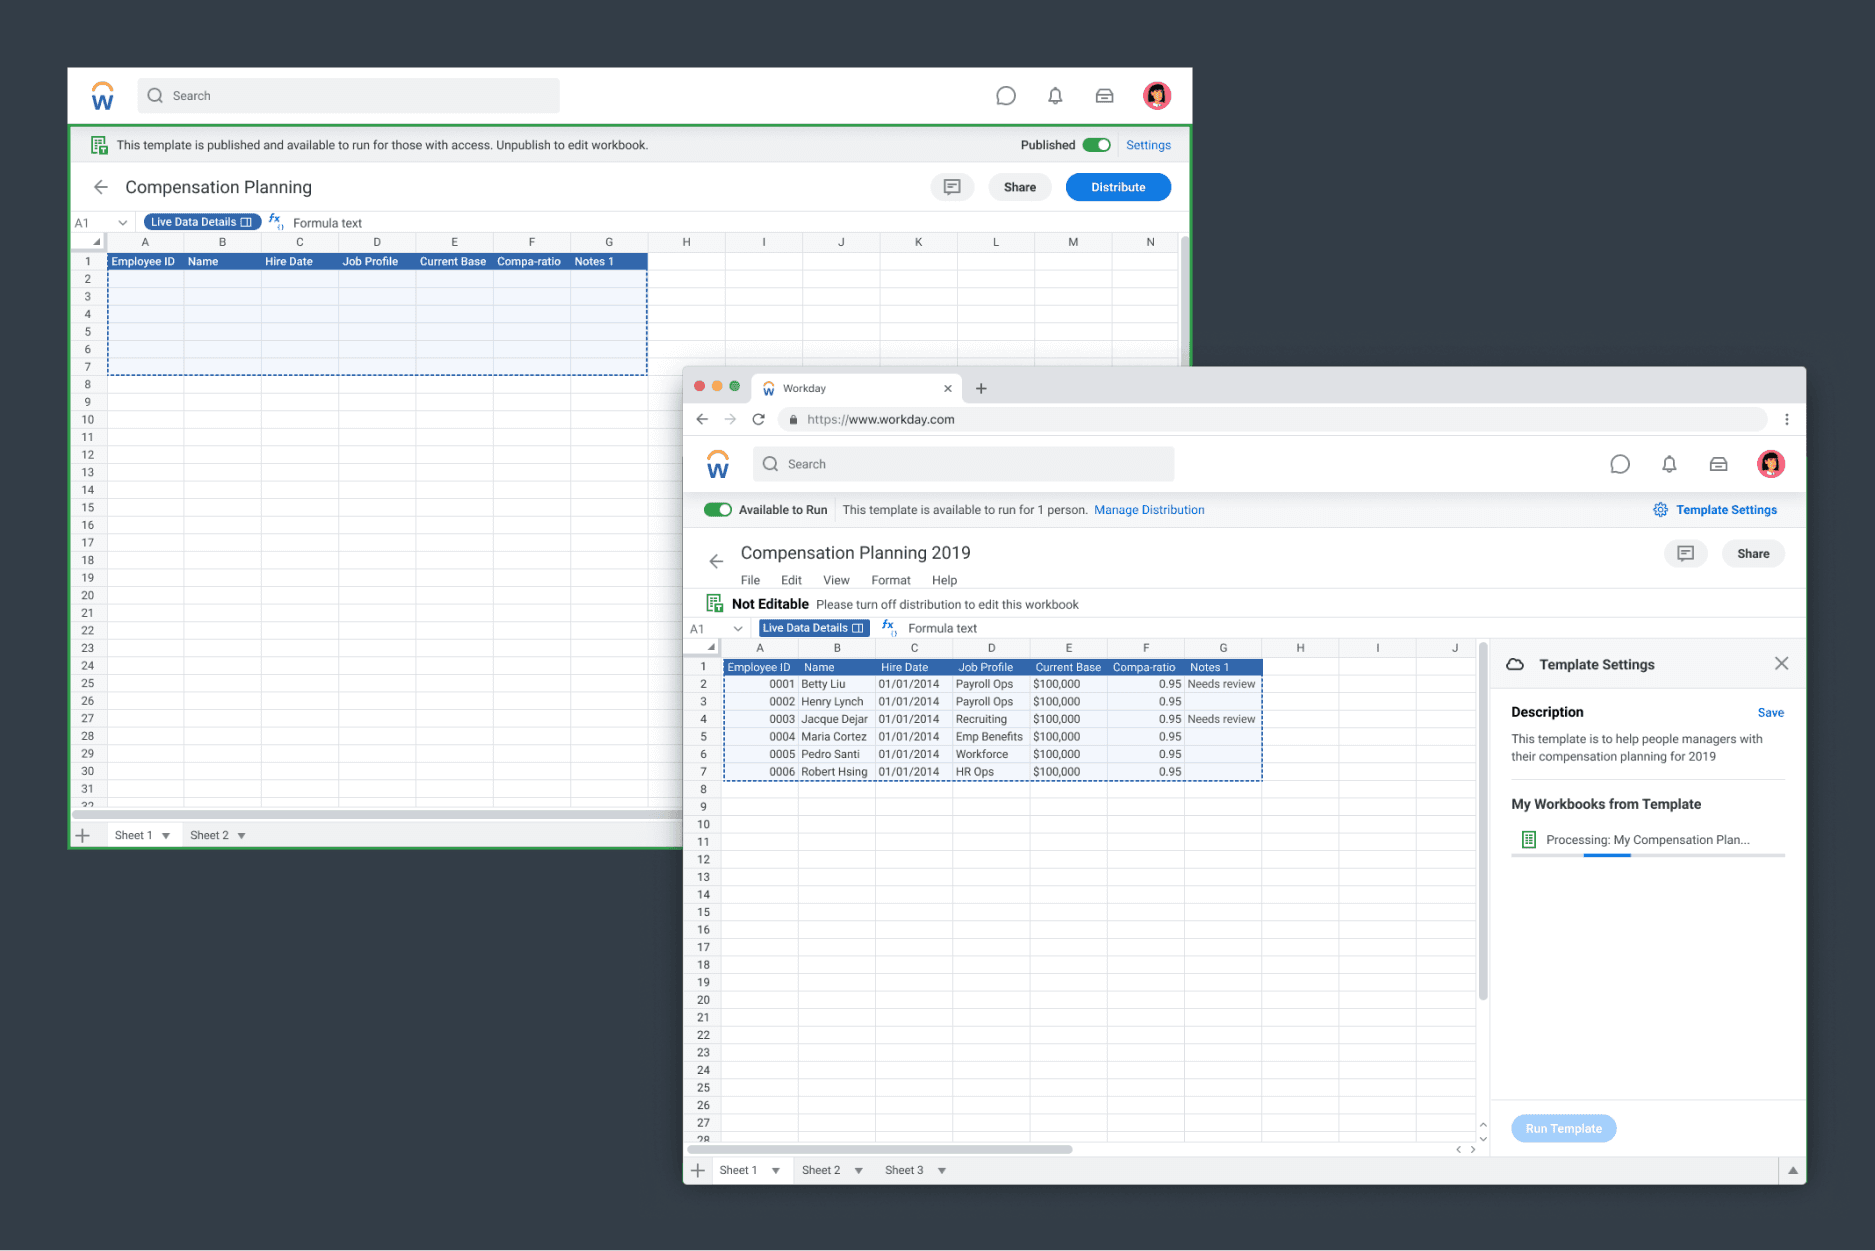This screenshot has height=1251, width=1875.
Task: Open comments icon beside Share in front window
Action: pos(1686,553)
